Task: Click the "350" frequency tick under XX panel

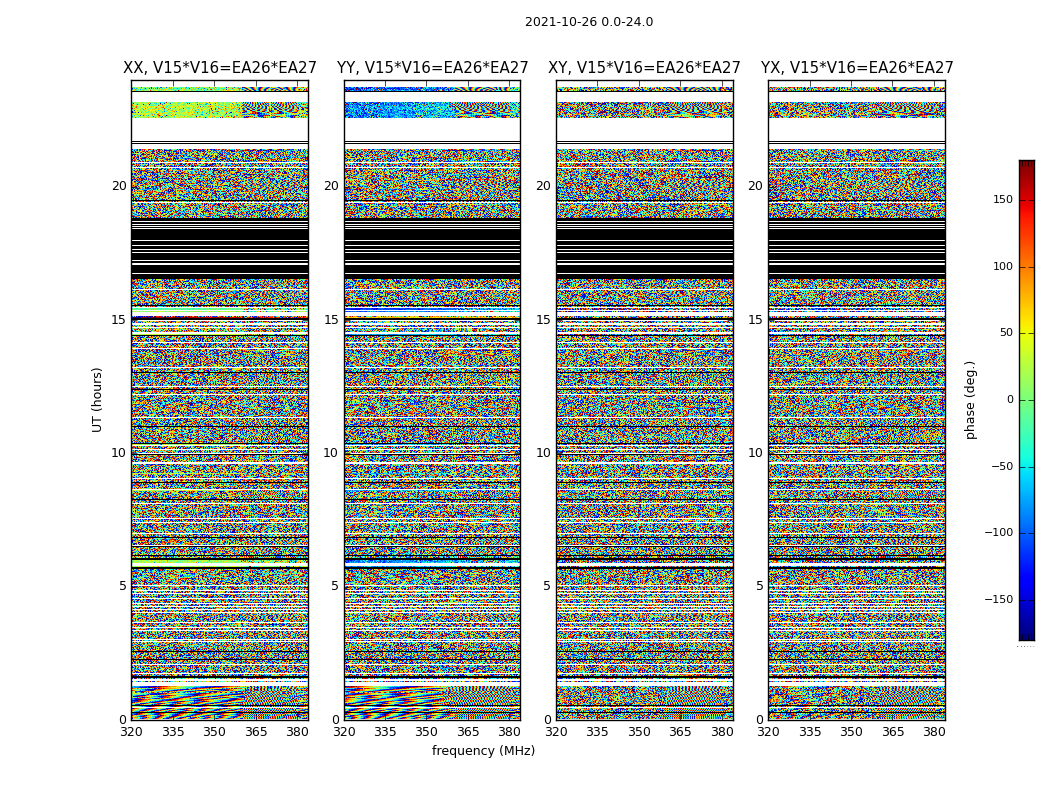Action: pos(214,732)
